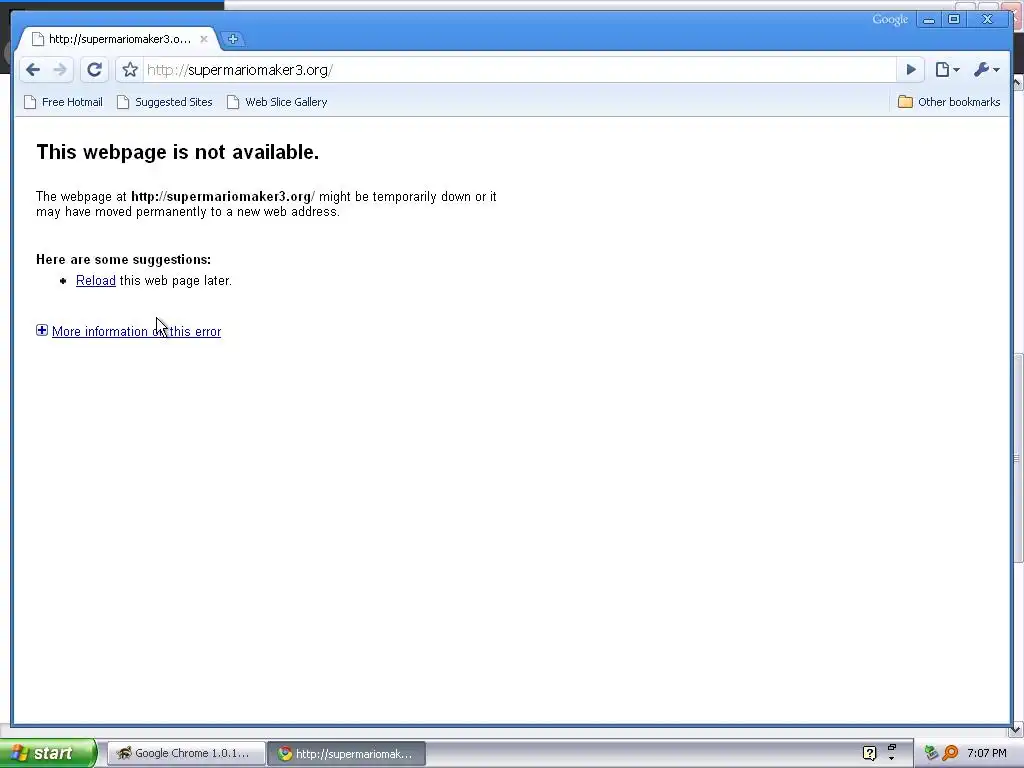This screenshot has width=1024, height=768.
Task: Click the vertical scrollbar thumb on the right
Action: (1017, 457)
